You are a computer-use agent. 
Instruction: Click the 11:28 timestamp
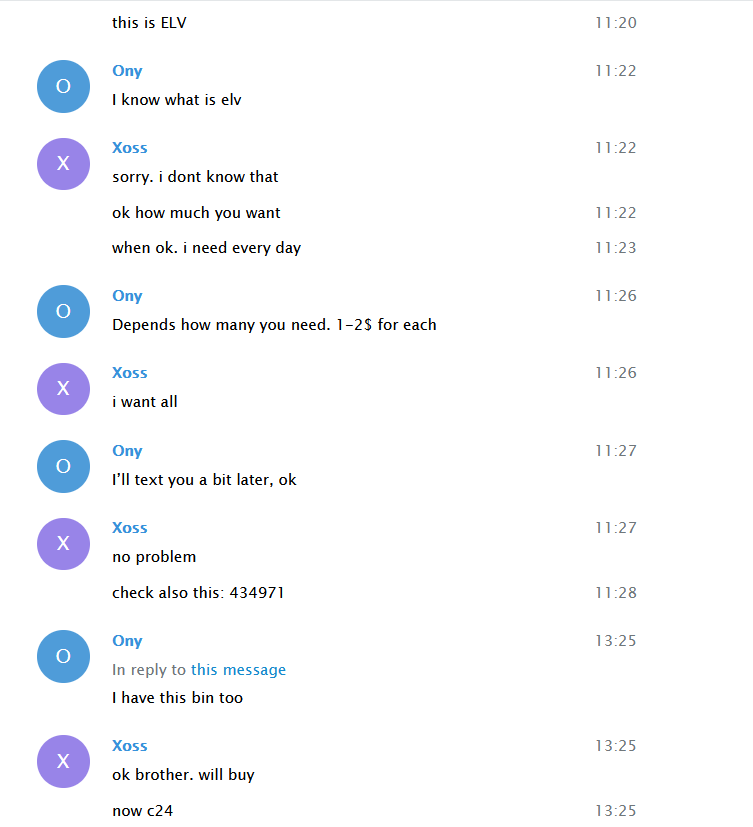615,593
